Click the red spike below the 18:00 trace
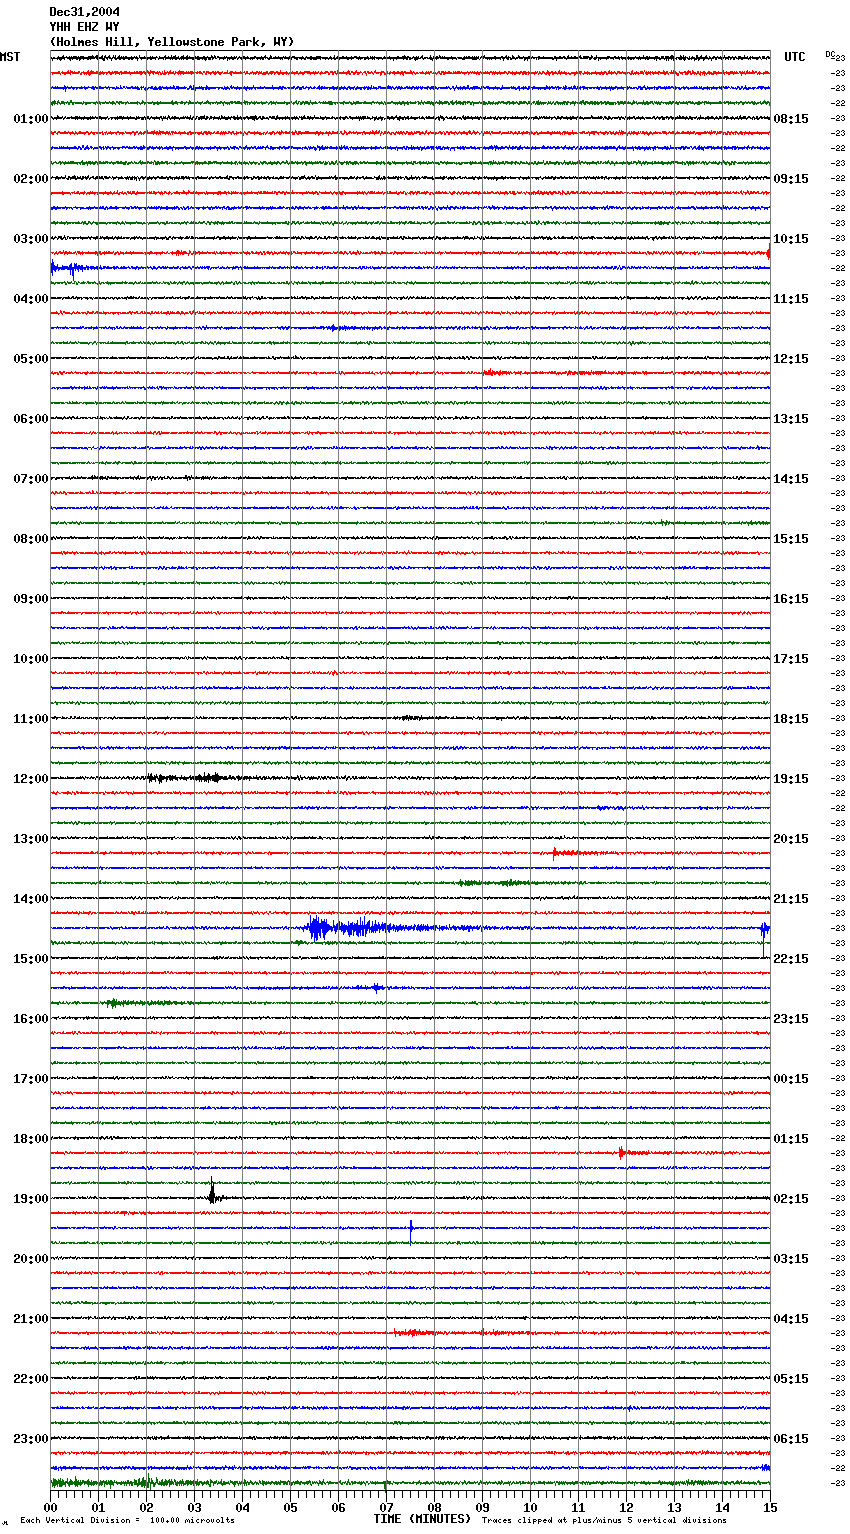Screen dimensions: 850x1534 621,1153
